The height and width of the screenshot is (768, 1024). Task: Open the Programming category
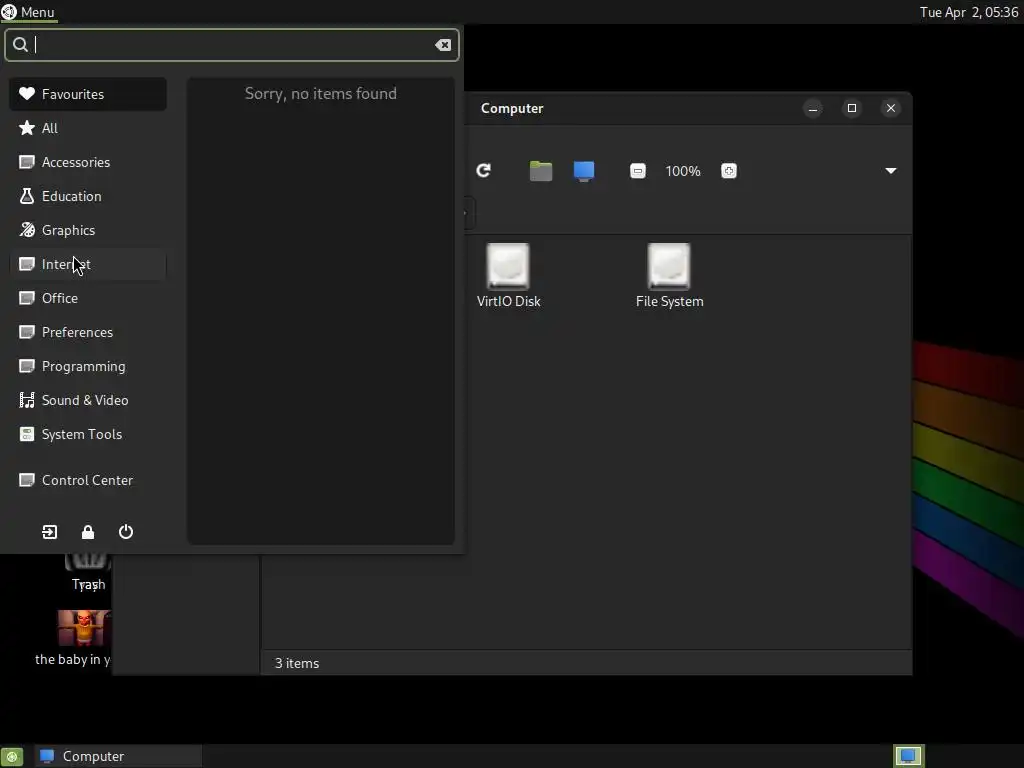coord(88,366)
